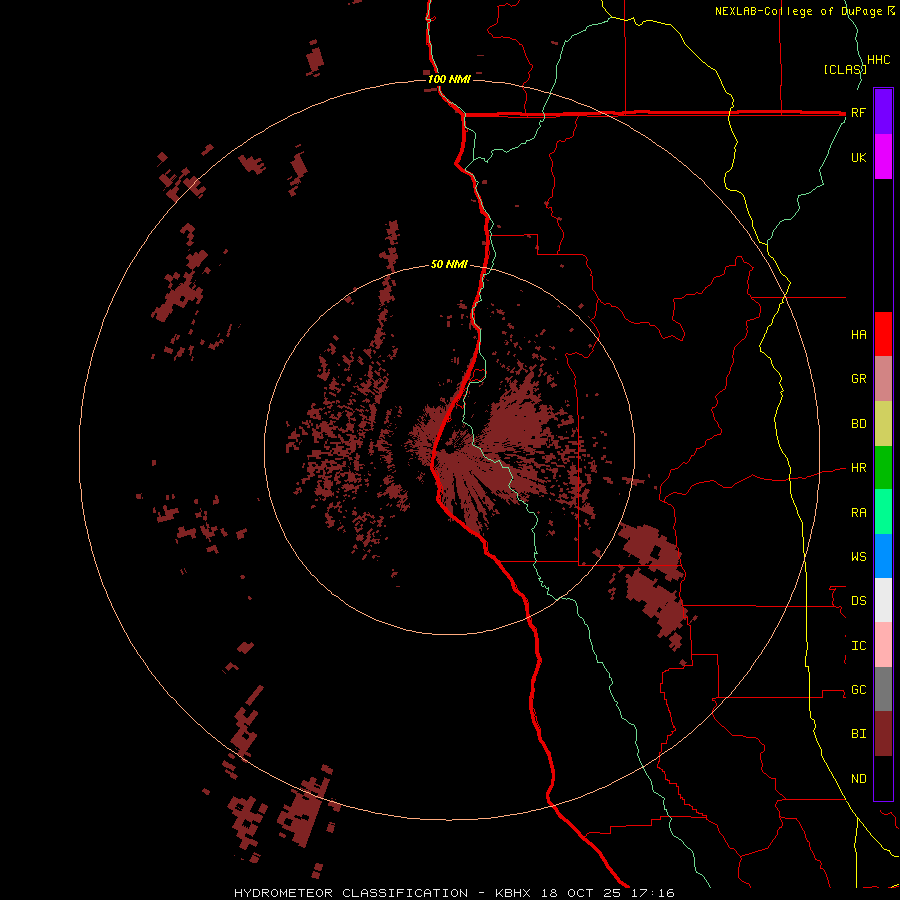Viewport: 900px width, 900px height.
Task: Select the yellow BD color swatch
Action: point(883,424)
